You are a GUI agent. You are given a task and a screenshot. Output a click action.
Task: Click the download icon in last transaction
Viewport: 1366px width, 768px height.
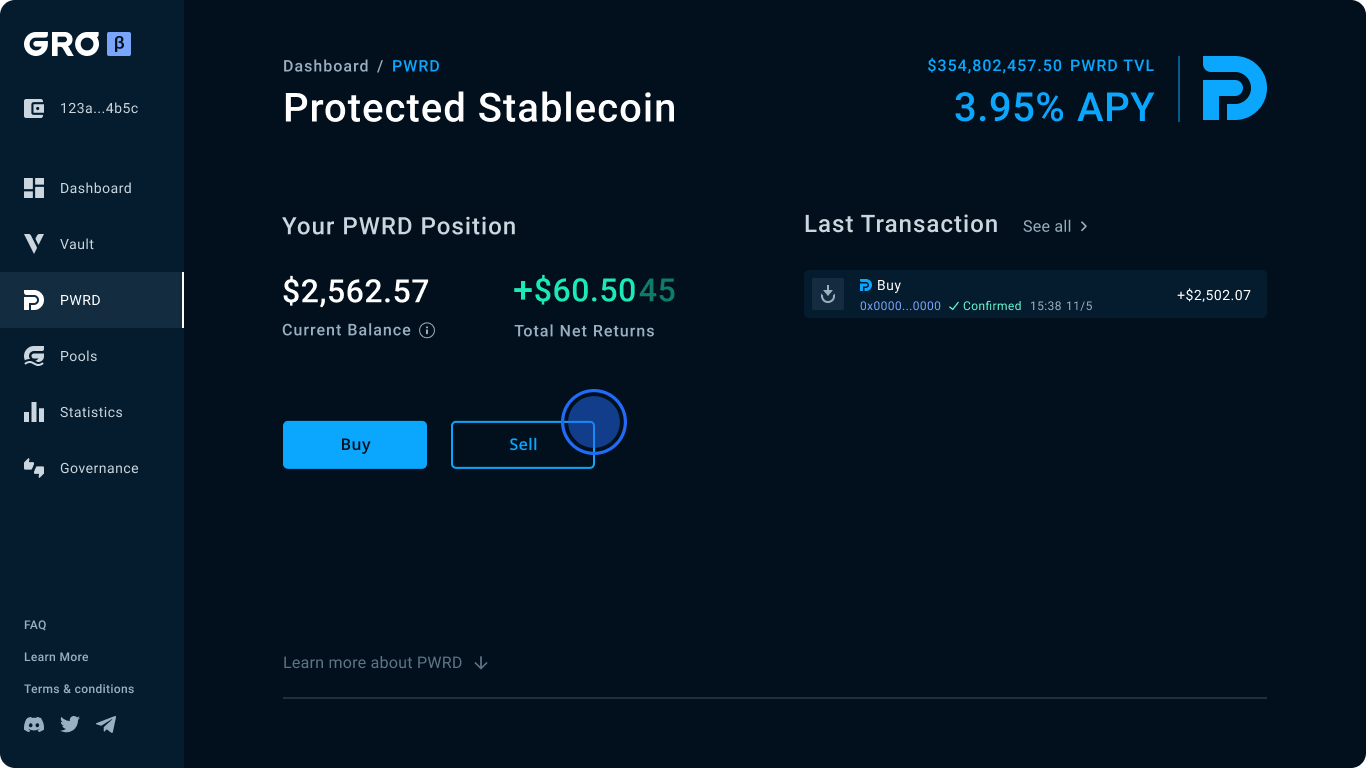tap(828, 294)
